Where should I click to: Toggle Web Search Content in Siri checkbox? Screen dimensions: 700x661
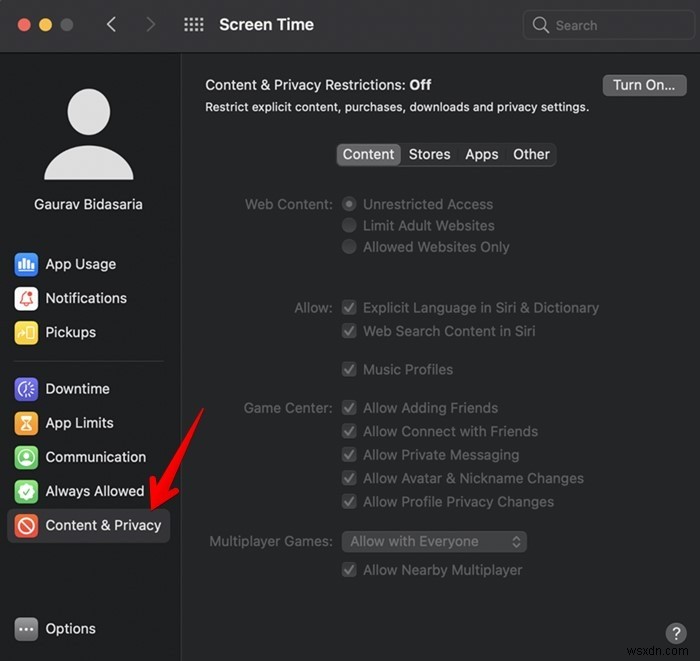tap(349, 331)
